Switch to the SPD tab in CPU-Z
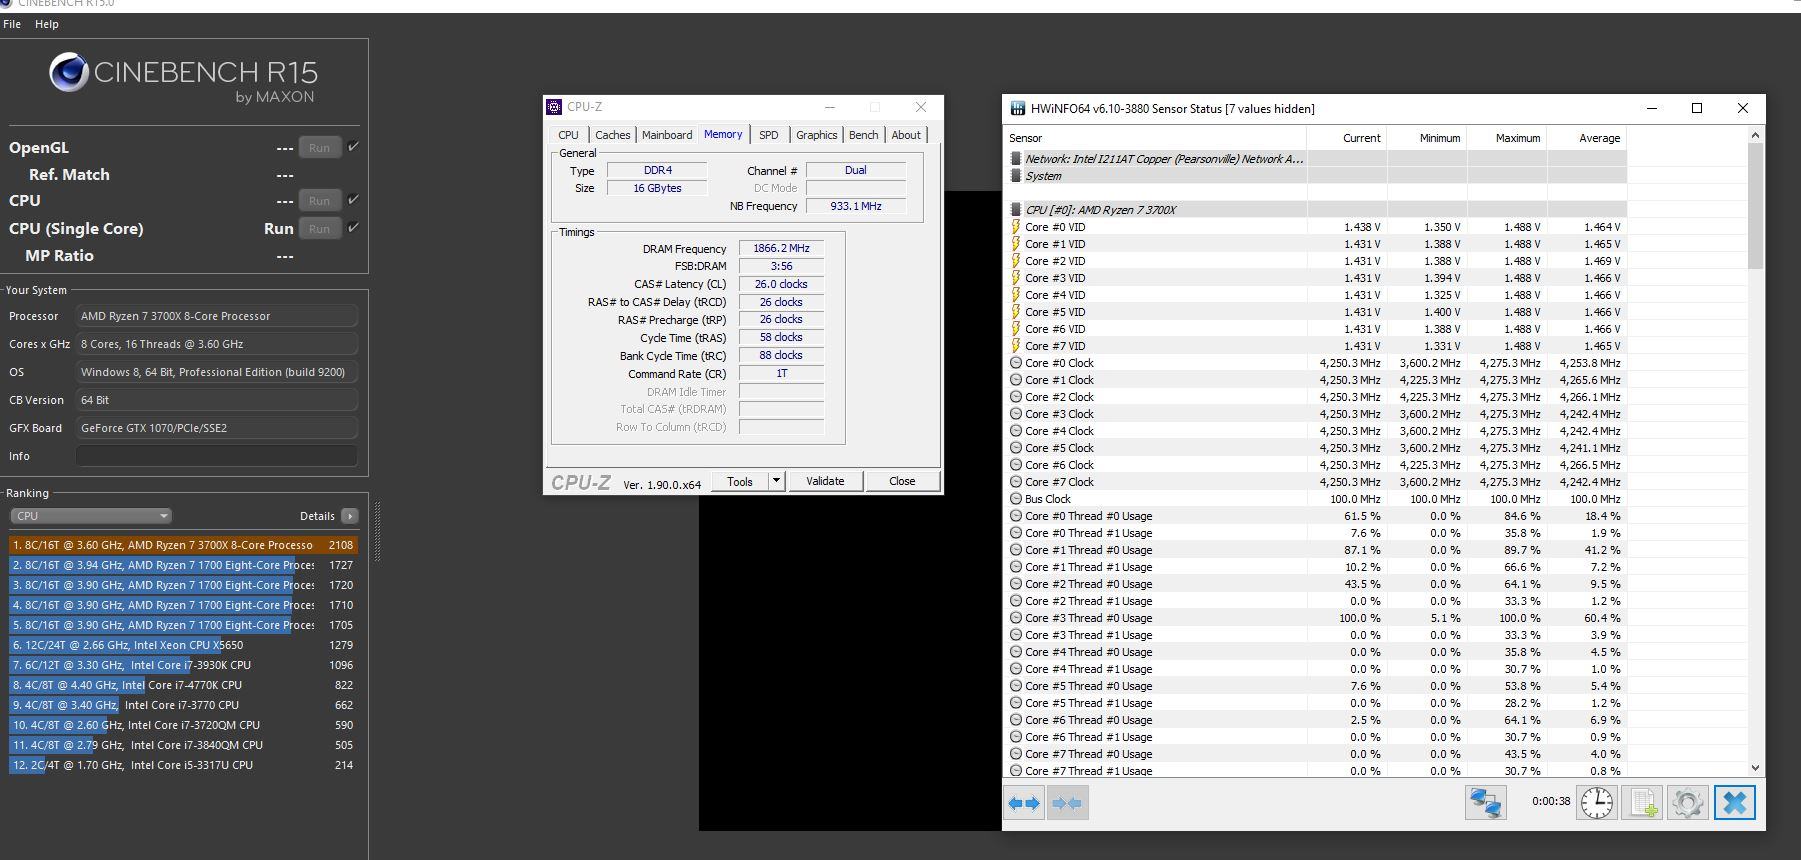 coord(768,135)
